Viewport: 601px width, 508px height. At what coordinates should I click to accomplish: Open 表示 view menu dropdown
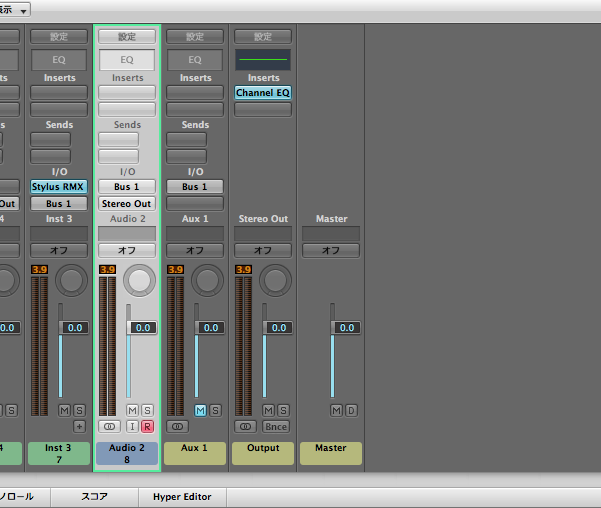click(x=13, y=10)
